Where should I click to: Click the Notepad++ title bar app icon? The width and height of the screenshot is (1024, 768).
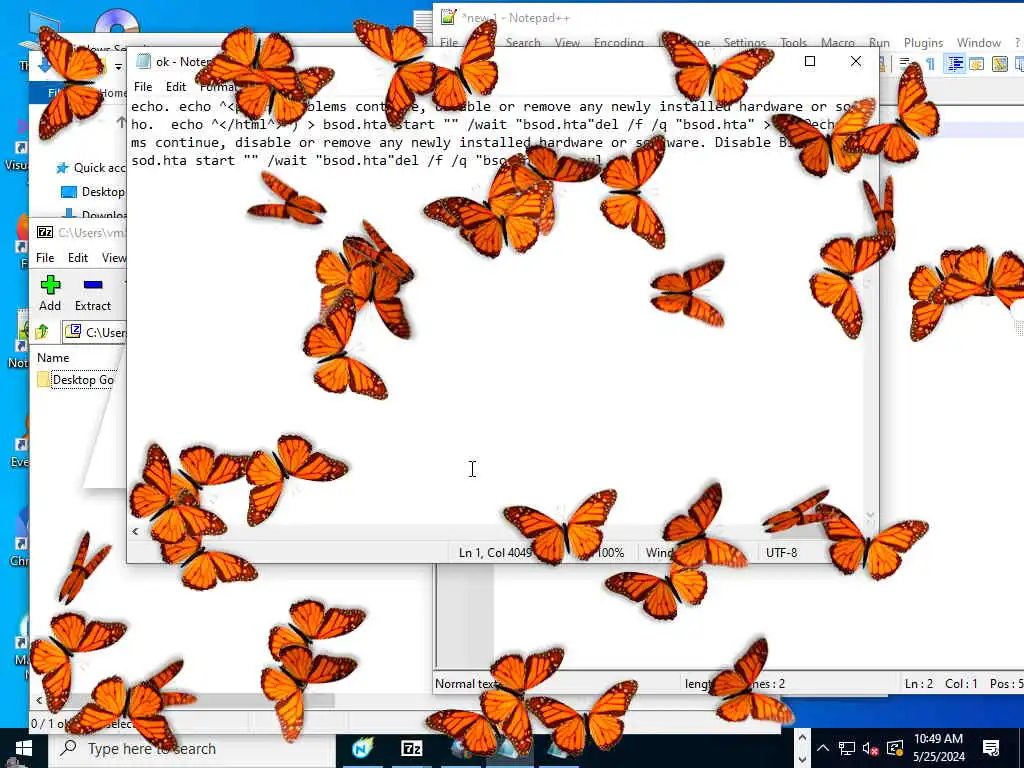coord(448,17)
